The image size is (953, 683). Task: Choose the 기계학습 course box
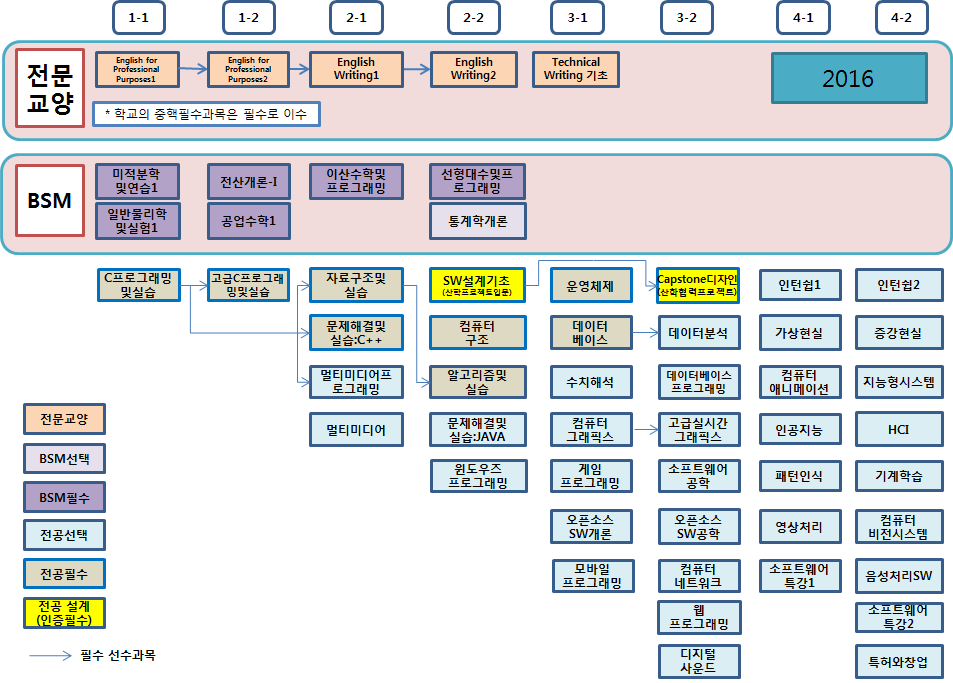click(899, 476)
